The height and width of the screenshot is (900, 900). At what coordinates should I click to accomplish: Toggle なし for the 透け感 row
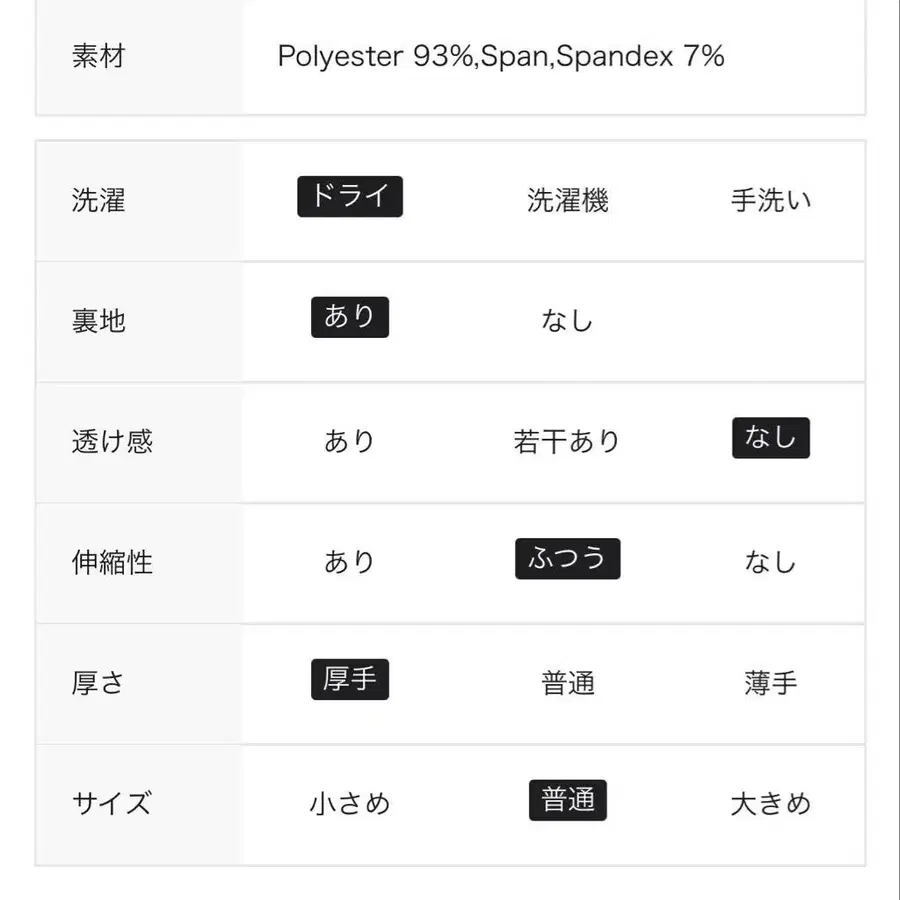point(770,438)
